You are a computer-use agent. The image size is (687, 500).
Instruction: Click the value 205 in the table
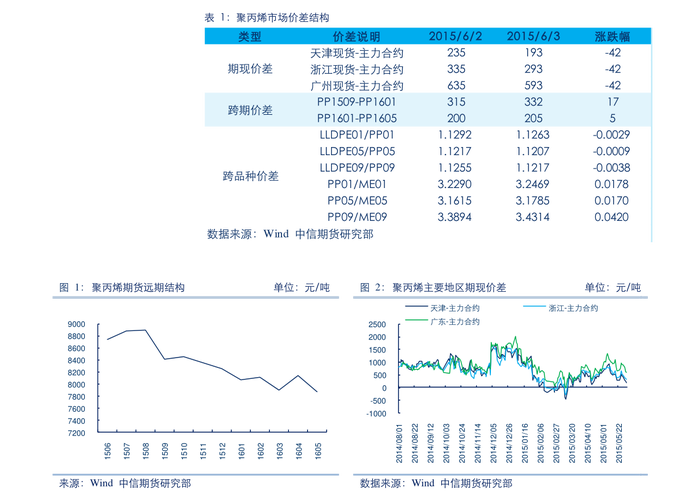tap(533, 118)
